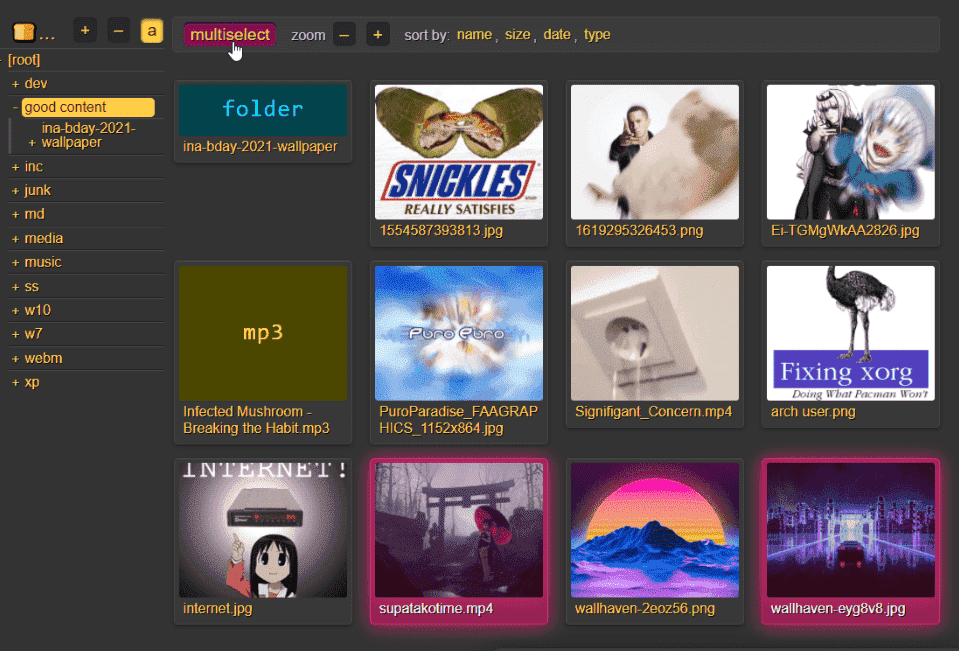Toggle the 'a' button in sidebar header
Viewport: 959px width, 651px height.
click(152, 31)
